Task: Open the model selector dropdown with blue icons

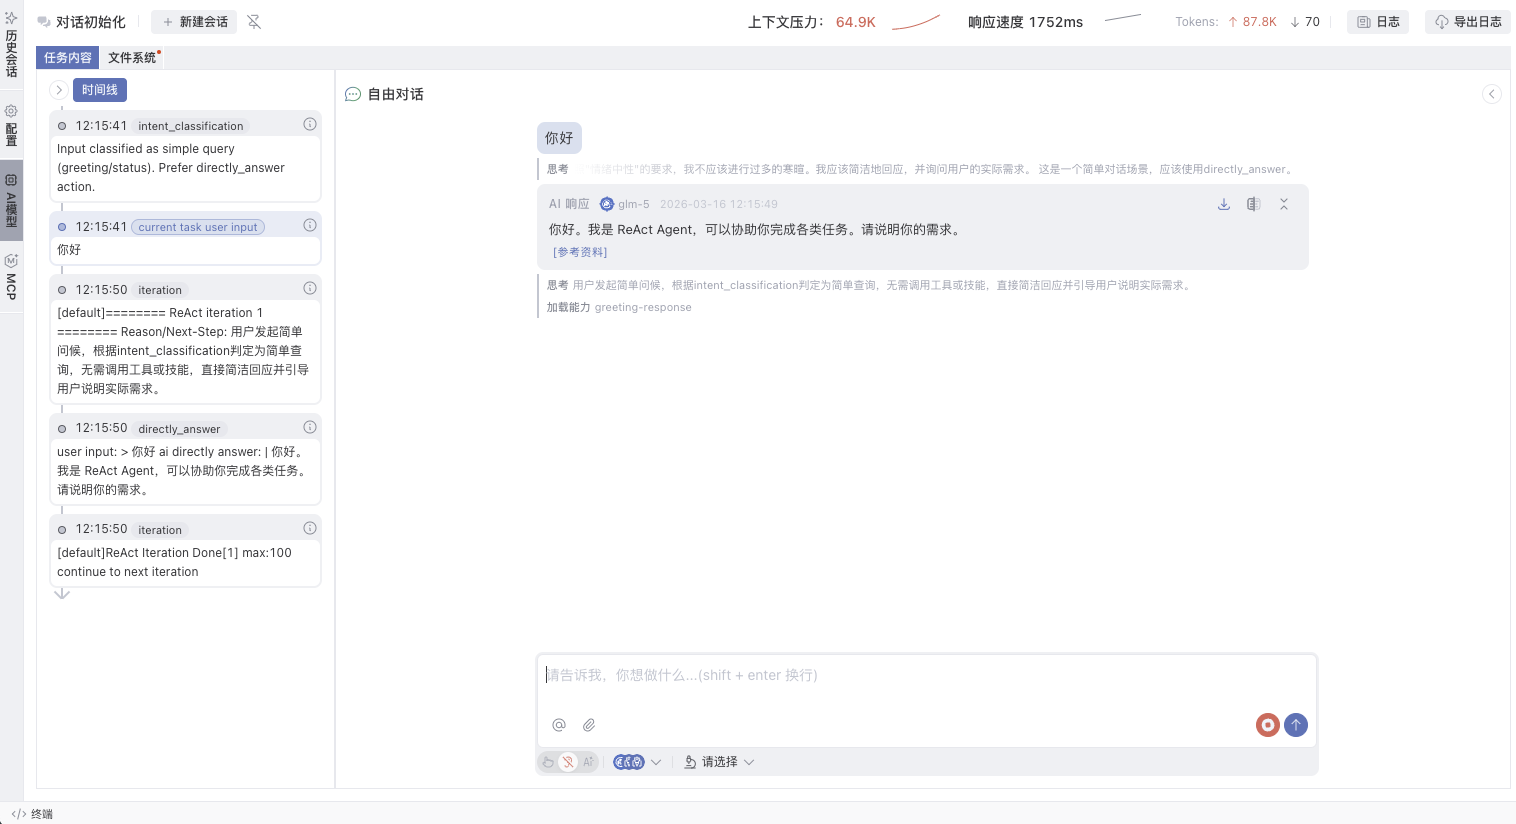Action: pyautogui.click(x=637, y=762)
